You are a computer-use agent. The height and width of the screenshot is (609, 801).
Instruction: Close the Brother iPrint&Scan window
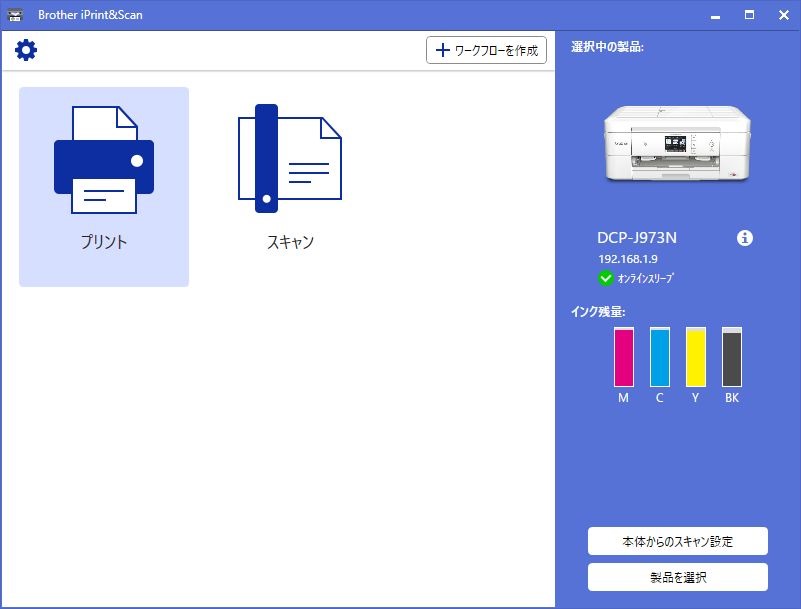click(784, 15)
